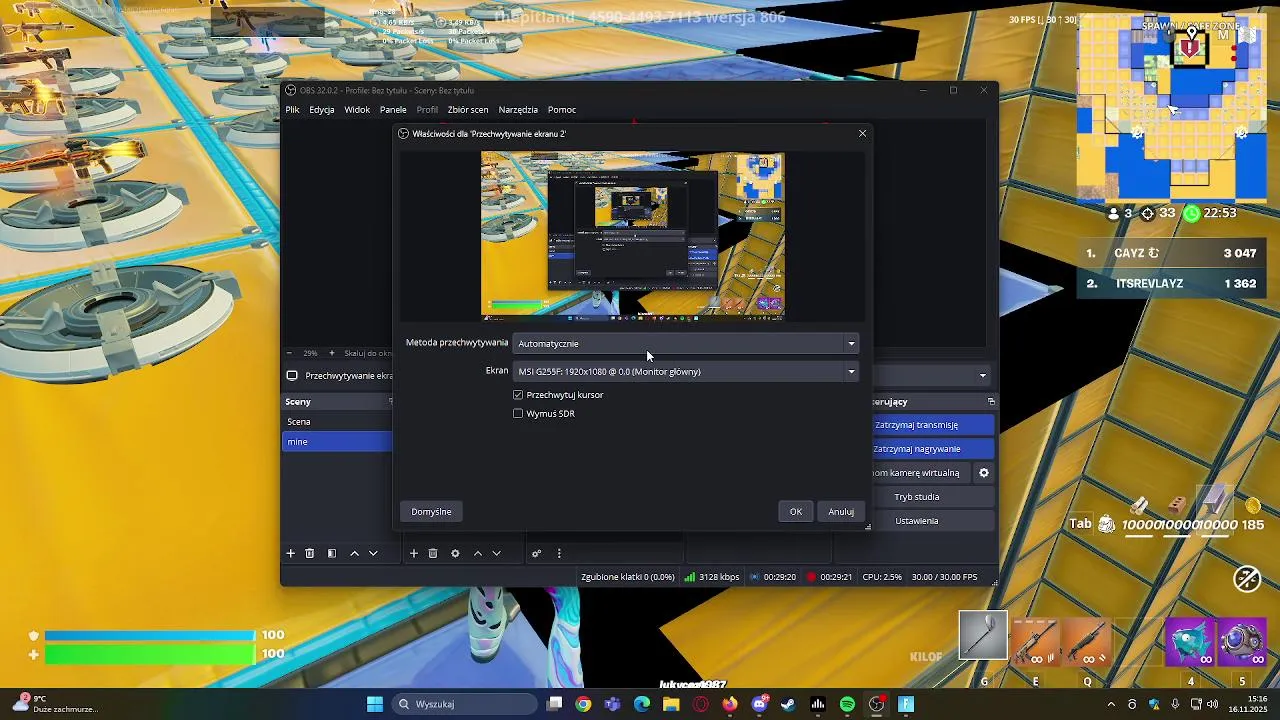Show hidden tray icons chevron
The height and width of the screenshot is (720, 1280).
coord(1110,704)
